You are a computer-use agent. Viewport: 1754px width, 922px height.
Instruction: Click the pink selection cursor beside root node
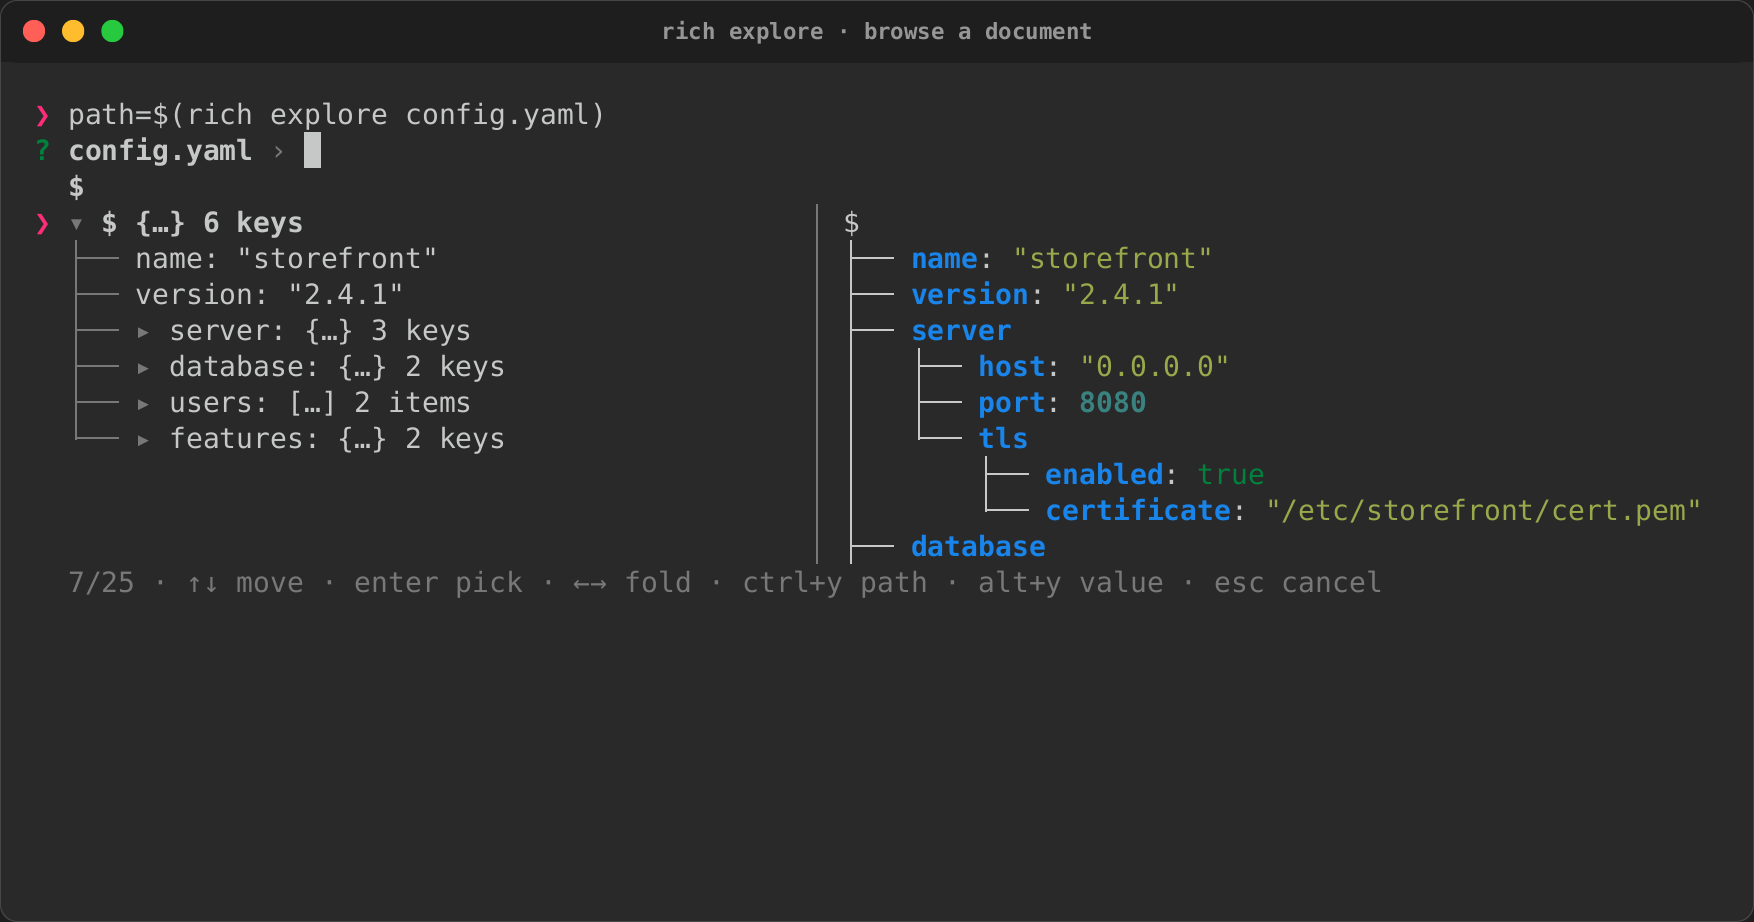coord(42,223)
